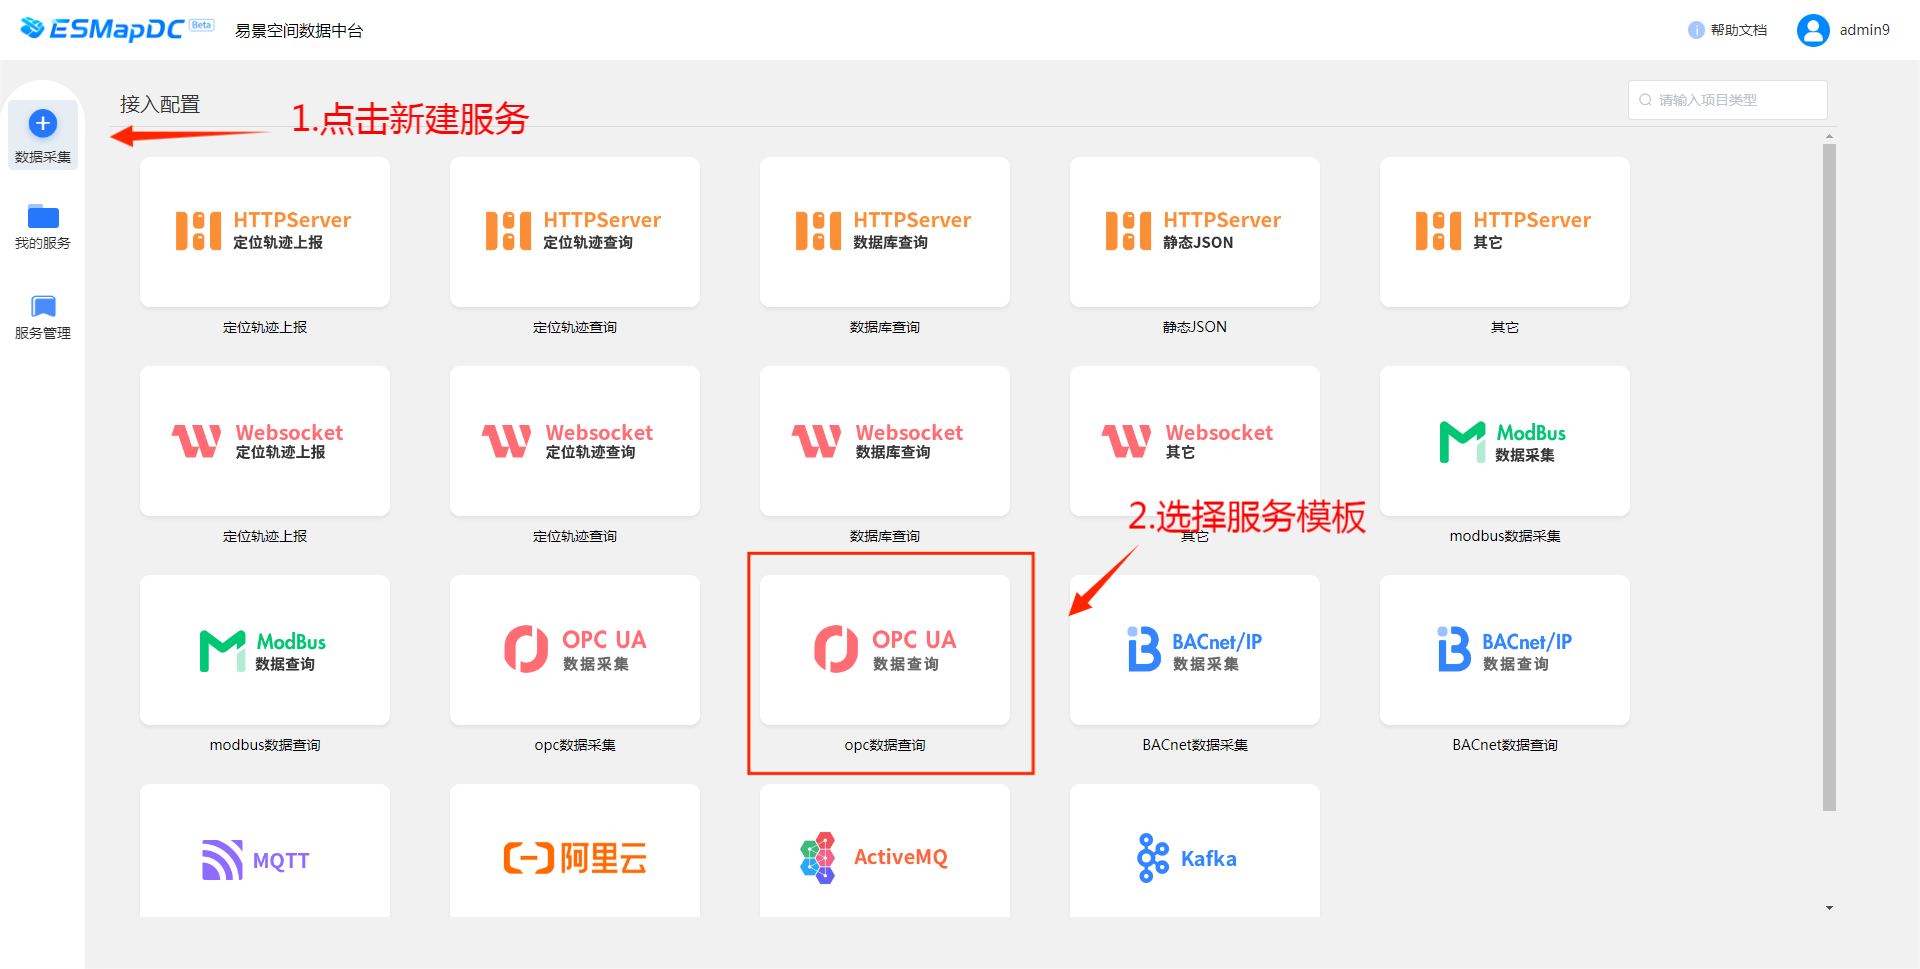Image resolution: width=1920 pixels, height=969 pixels.
Task: Open 我的服务 folder icon in sidebar
Action: (43, 216)
